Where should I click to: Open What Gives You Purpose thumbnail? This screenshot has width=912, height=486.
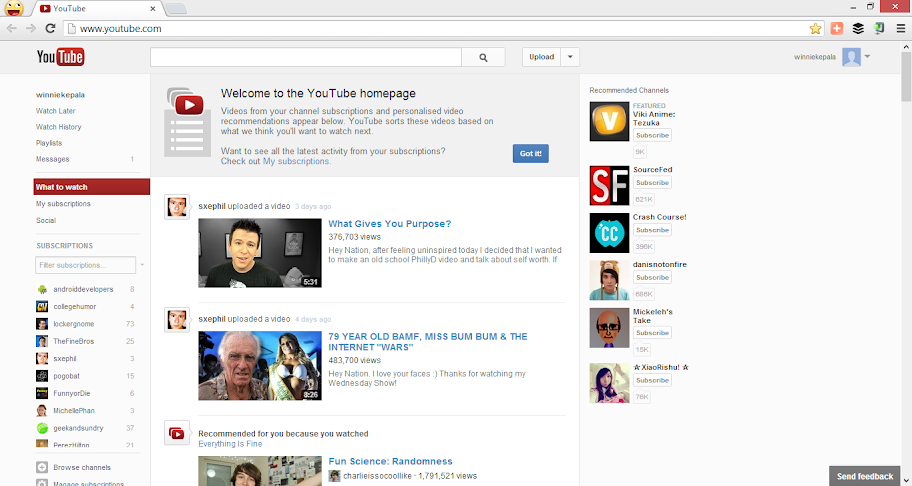(x=260, y=253)
